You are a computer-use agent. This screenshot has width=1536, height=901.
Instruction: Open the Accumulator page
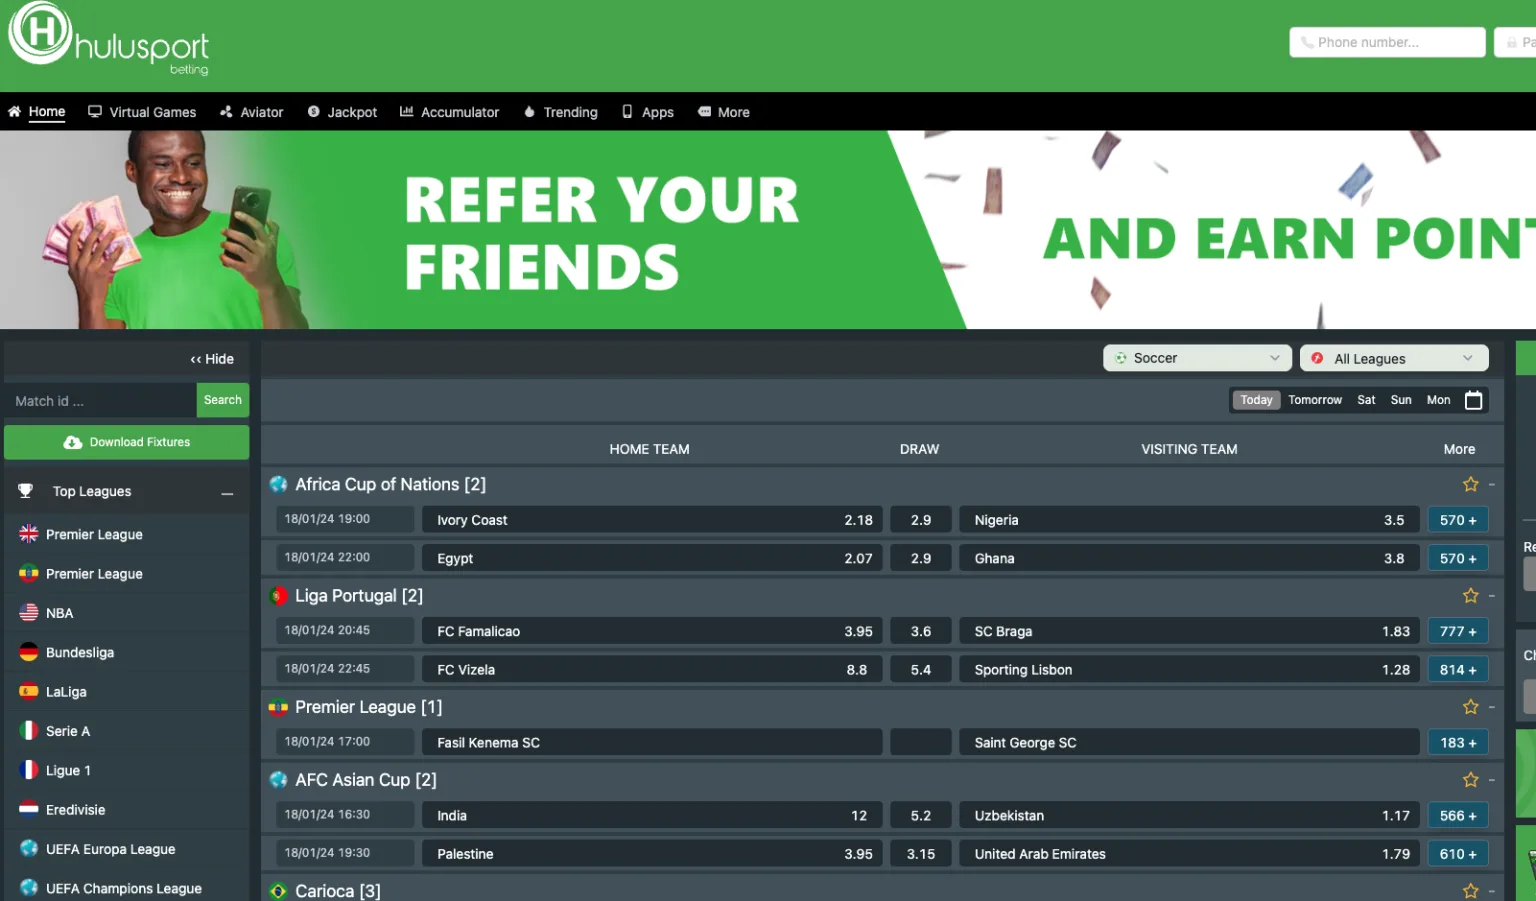[x=449, y=112]
